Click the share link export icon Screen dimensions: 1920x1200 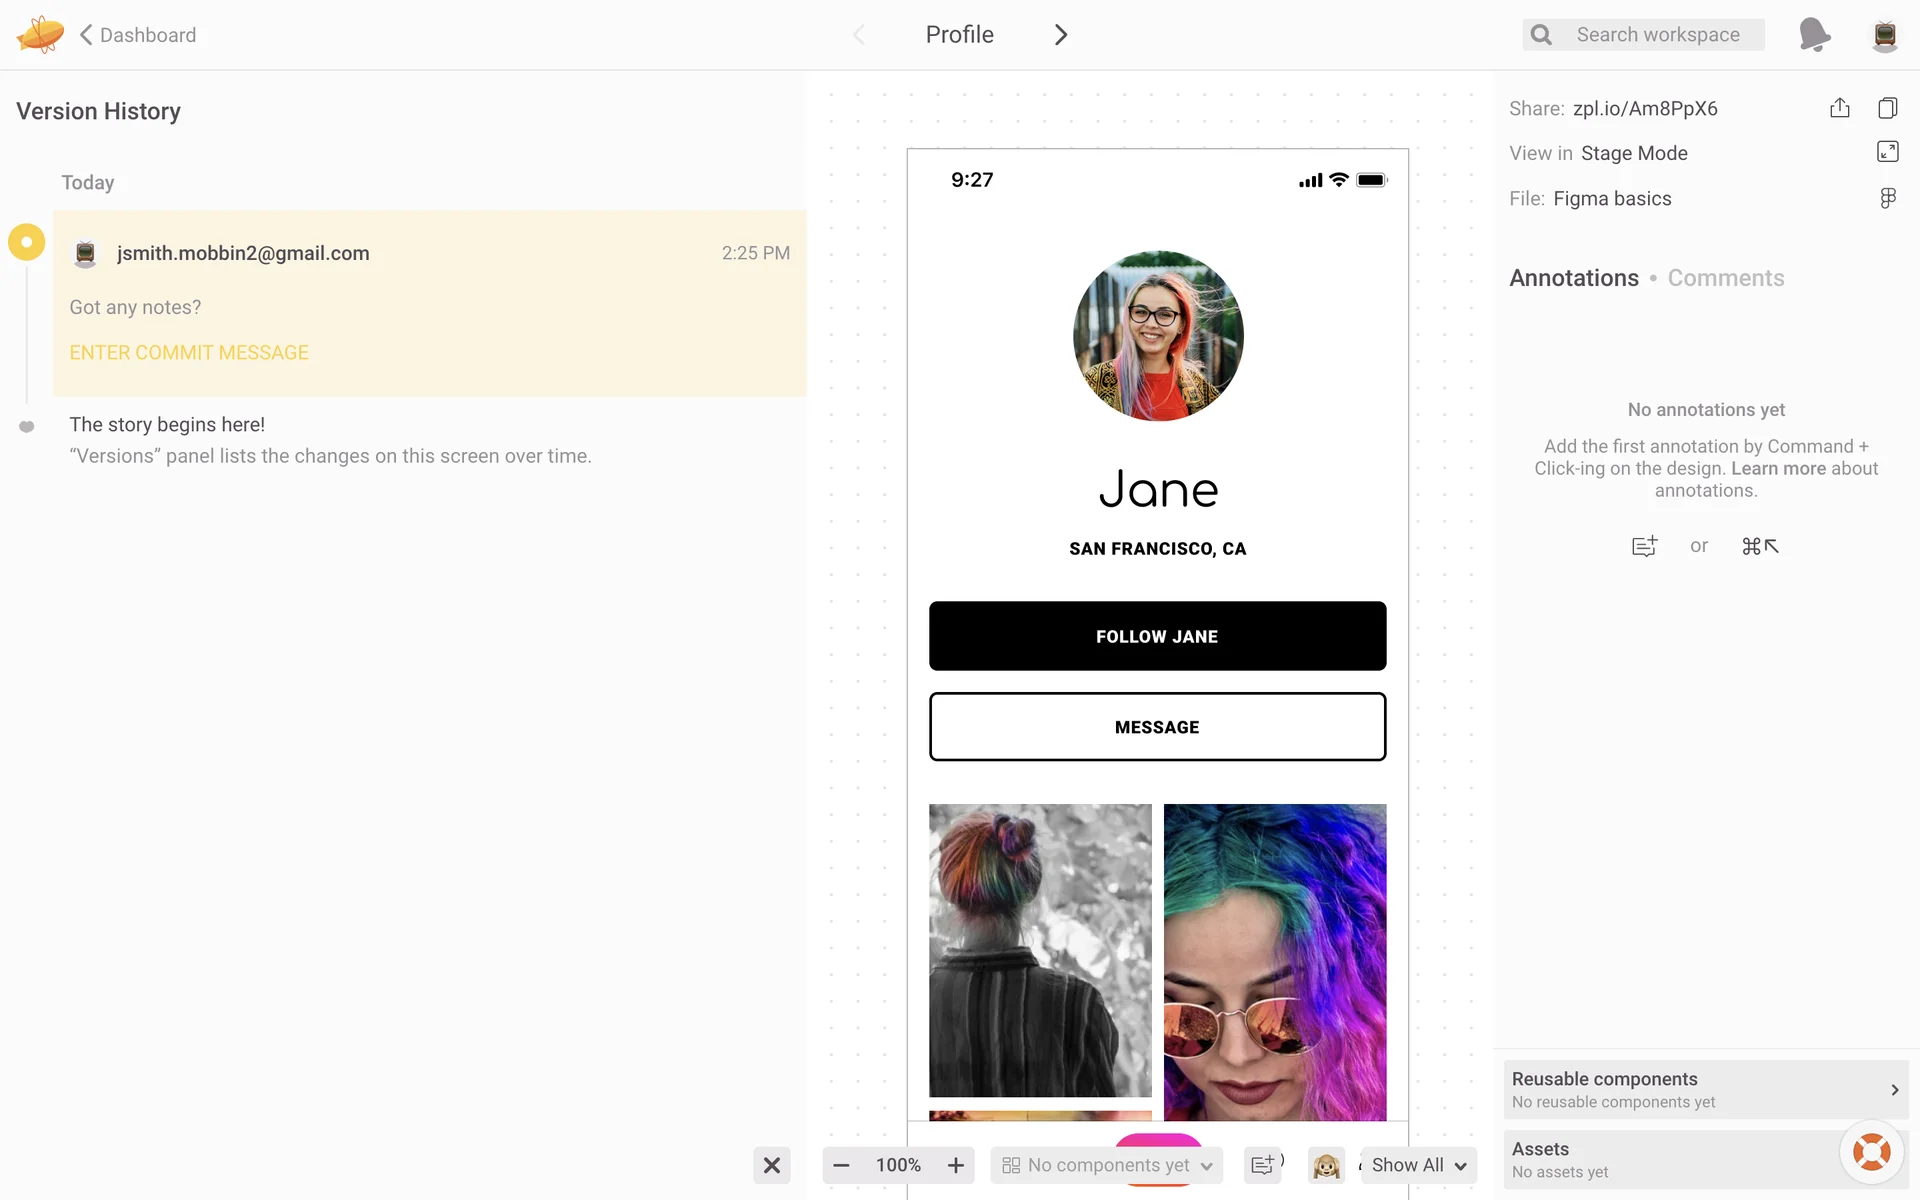click(1839, 108)
